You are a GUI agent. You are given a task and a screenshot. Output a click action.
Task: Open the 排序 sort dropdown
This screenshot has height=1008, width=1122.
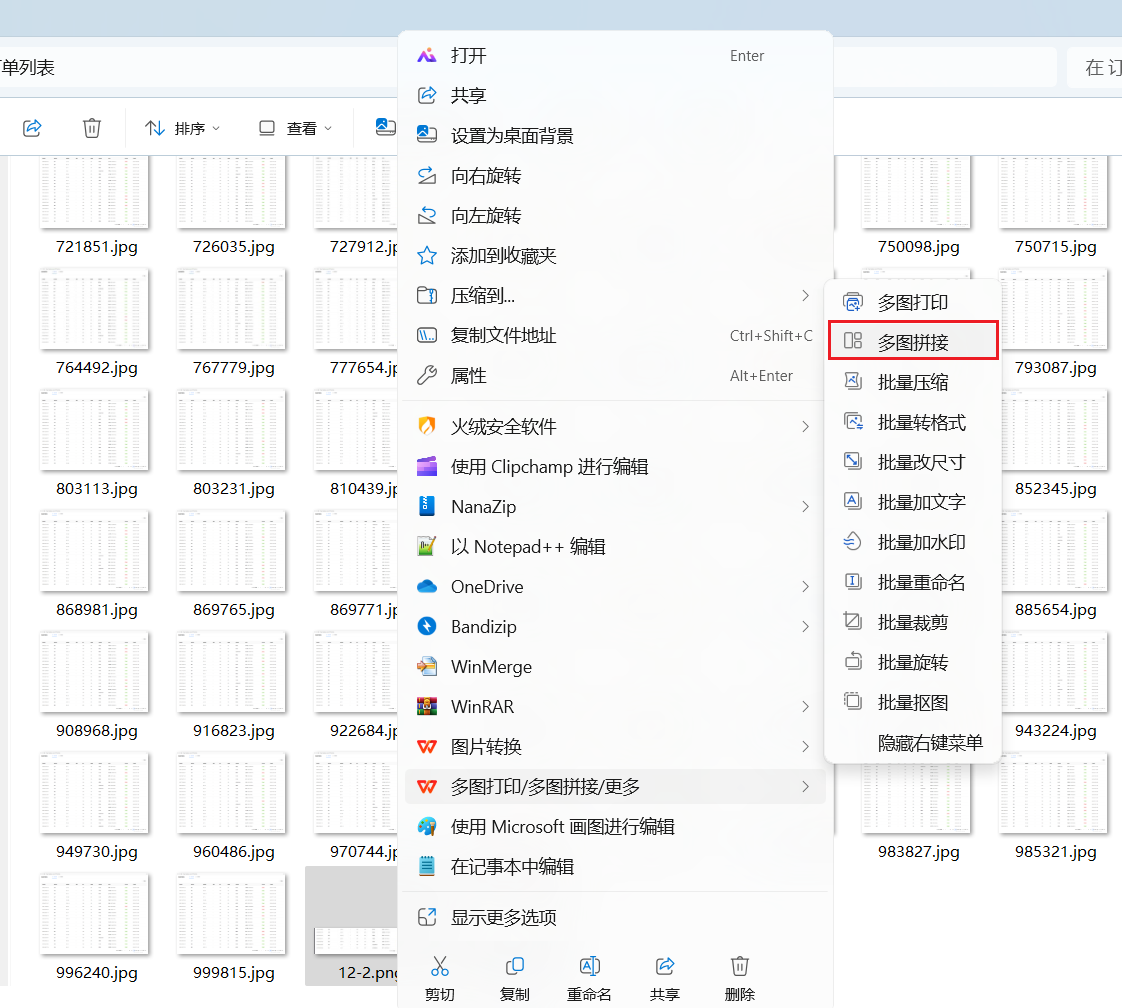183,128
